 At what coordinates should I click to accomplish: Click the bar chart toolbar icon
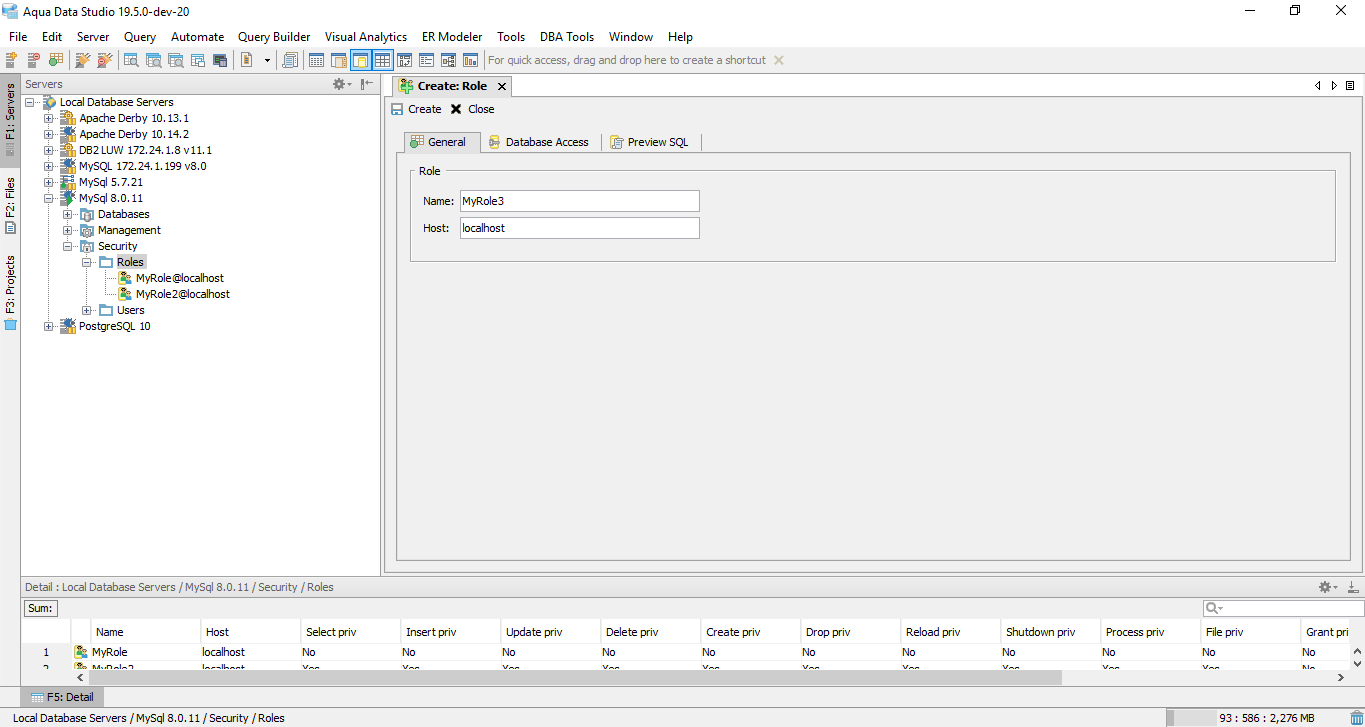(470, 60)
